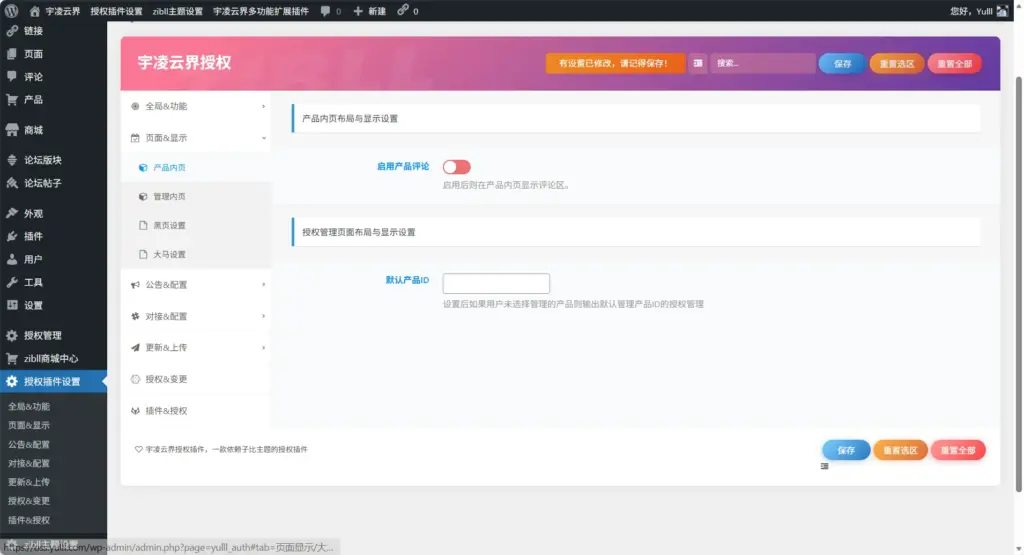Select the 管理内页 sub-tab
The image size is (1024, 555).
(x=168, y=197)
